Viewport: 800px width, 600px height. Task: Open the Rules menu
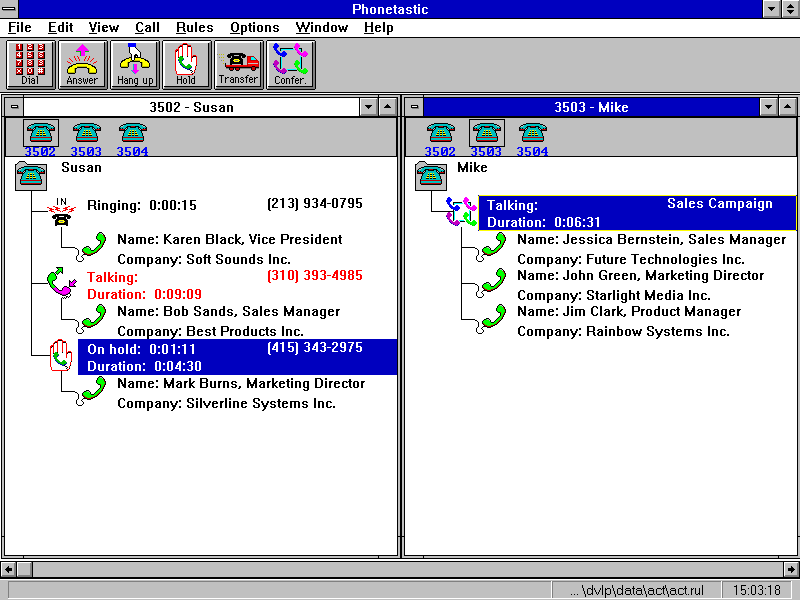(x=194, y=28)
